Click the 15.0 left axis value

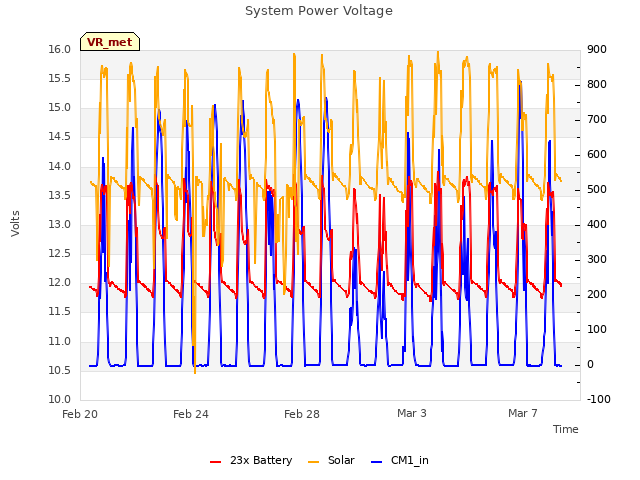pyautogui.click(x=60, y=108)
